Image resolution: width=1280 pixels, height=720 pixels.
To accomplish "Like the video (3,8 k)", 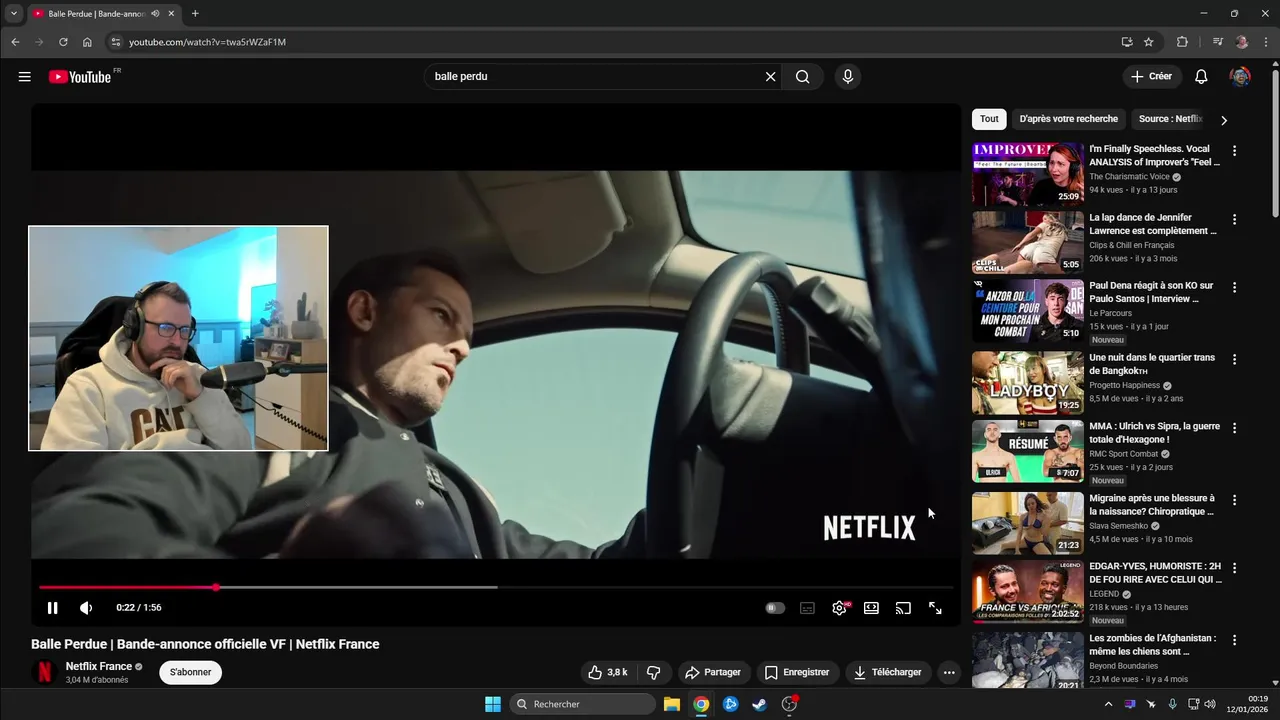I will [608, 672].
